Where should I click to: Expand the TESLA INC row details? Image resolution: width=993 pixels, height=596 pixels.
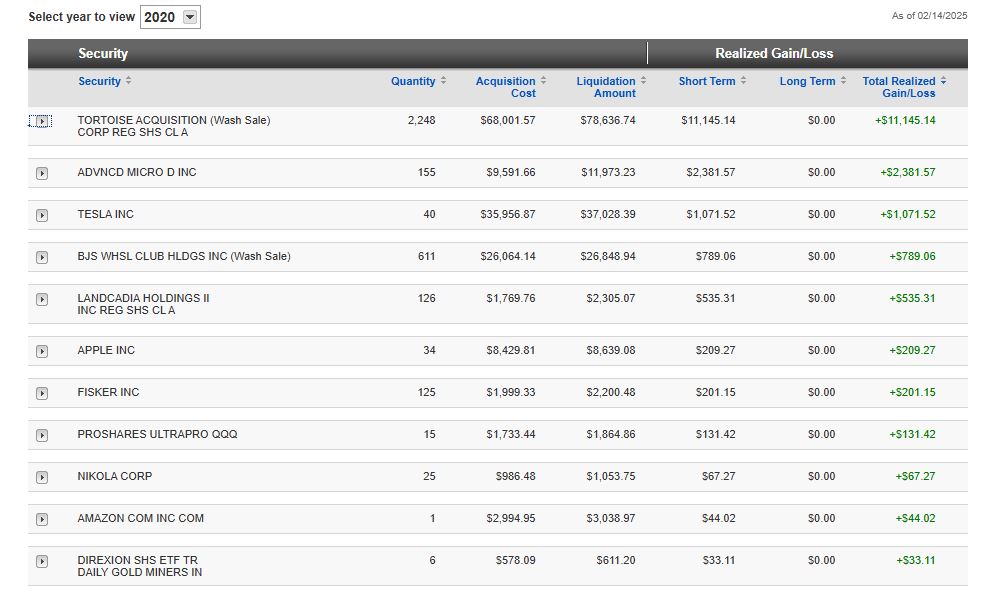[42, 215]
